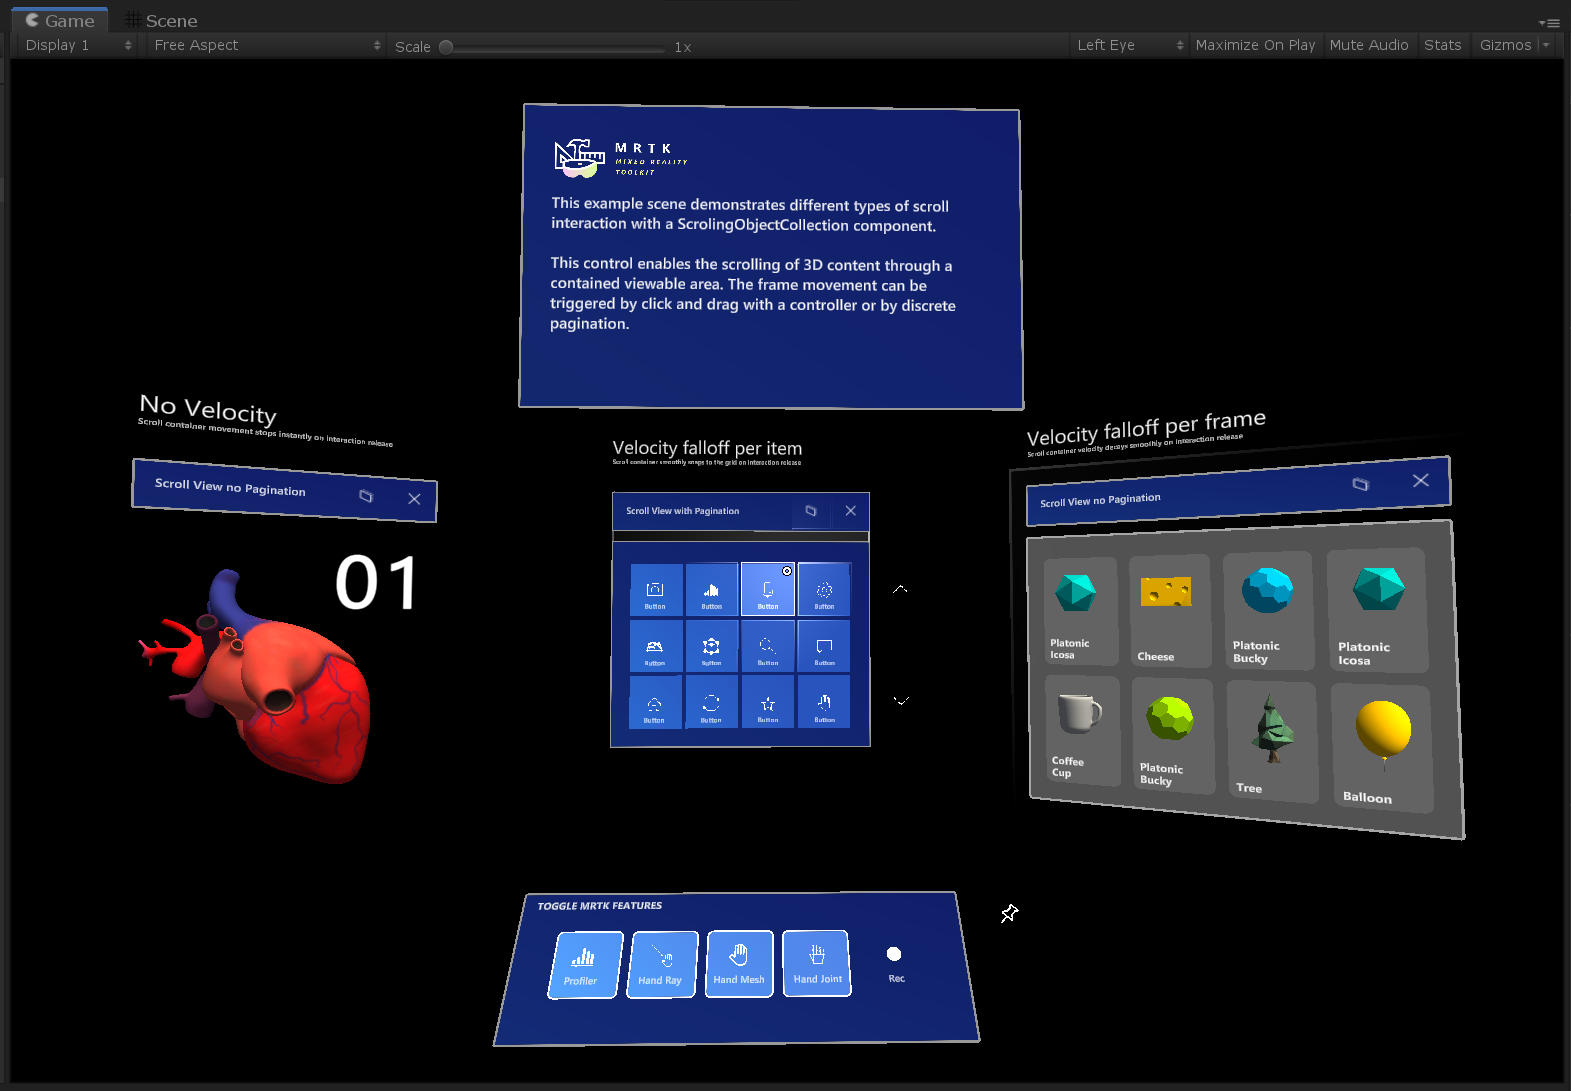Screen dimensions: 1571x1091
Task: Click the speech-bubble icon grid button
Action: point(824,646)
